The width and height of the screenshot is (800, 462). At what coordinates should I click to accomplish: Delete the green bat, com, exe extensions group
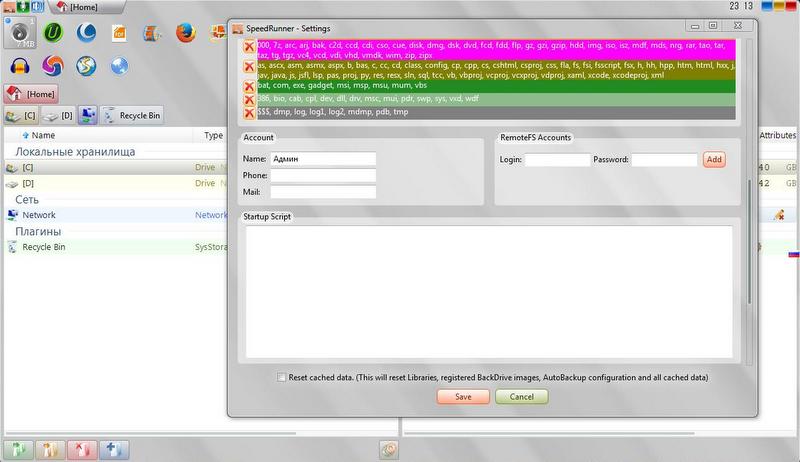[x=249, y=86]
